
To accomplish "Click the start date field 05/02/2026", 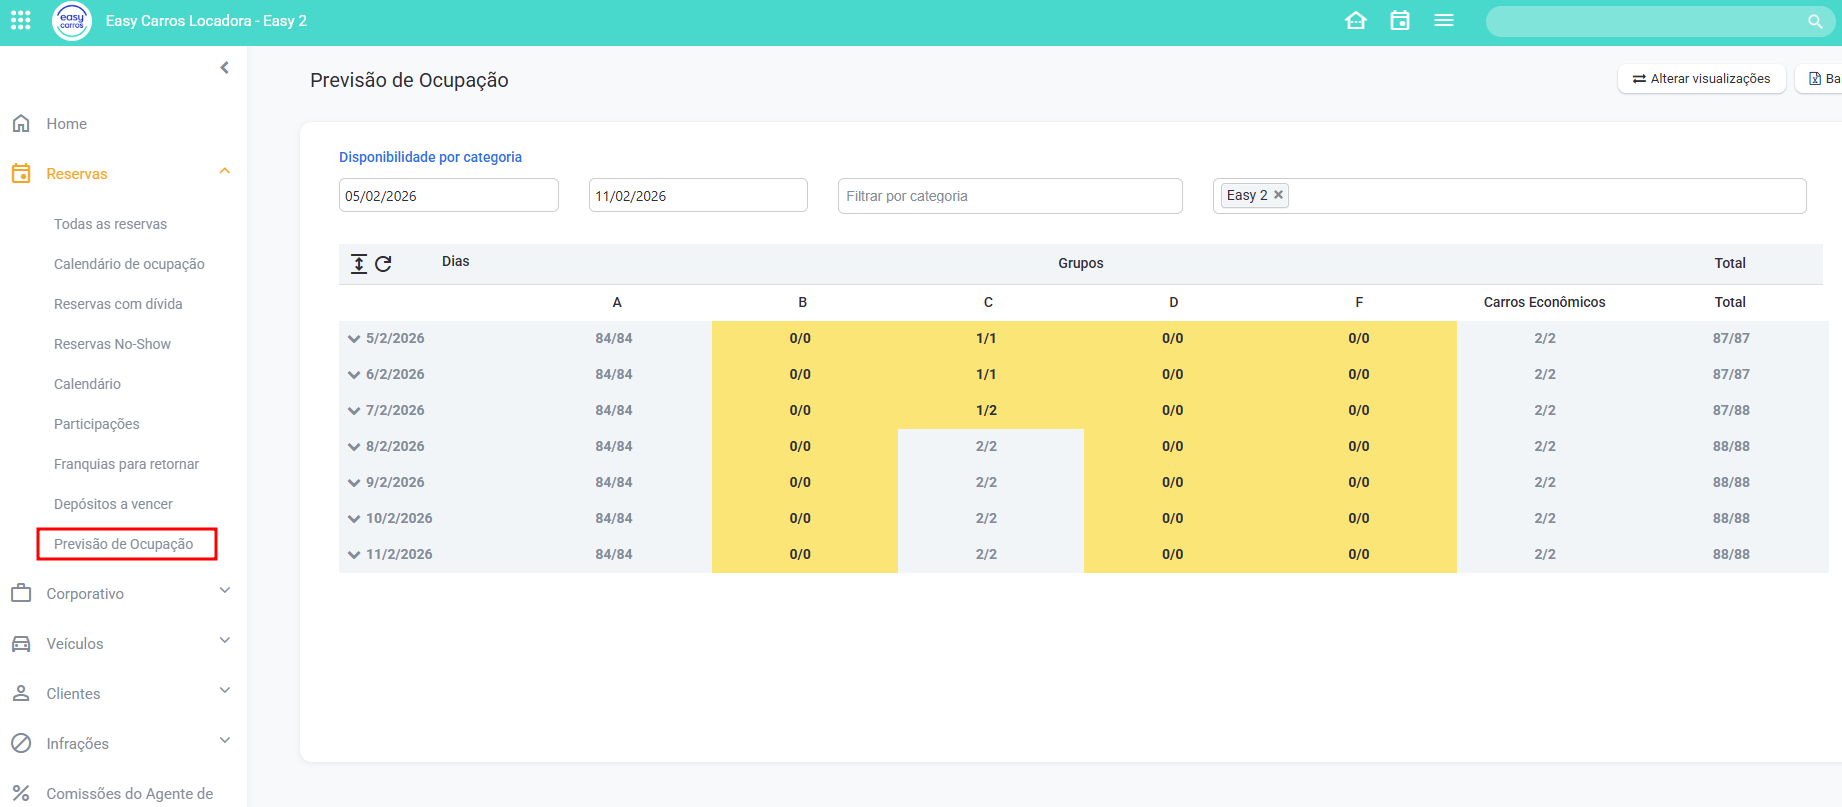I will pos(448,196).
